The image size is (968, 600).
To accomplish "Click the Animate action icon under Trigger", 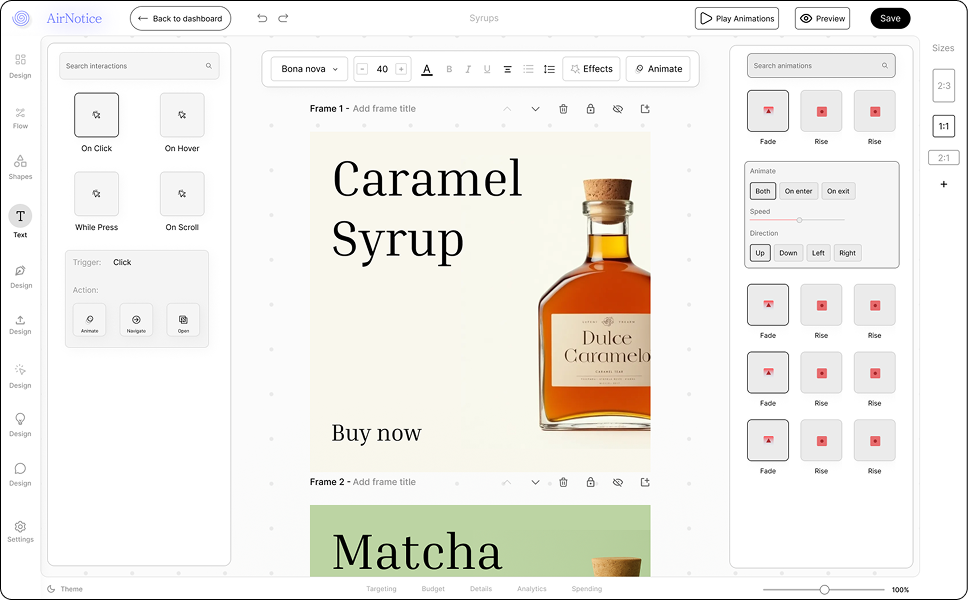I will point(89,320).
